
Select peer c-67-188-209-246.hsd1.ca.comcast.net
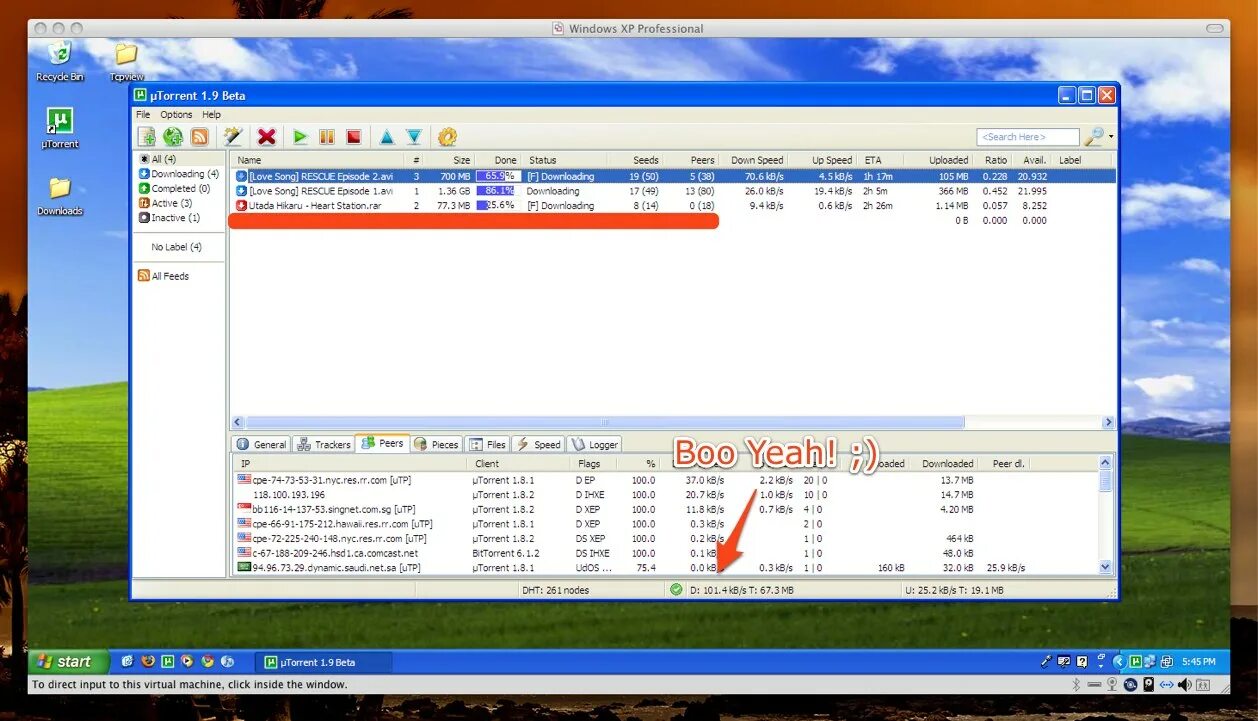[x=666, y=553]
